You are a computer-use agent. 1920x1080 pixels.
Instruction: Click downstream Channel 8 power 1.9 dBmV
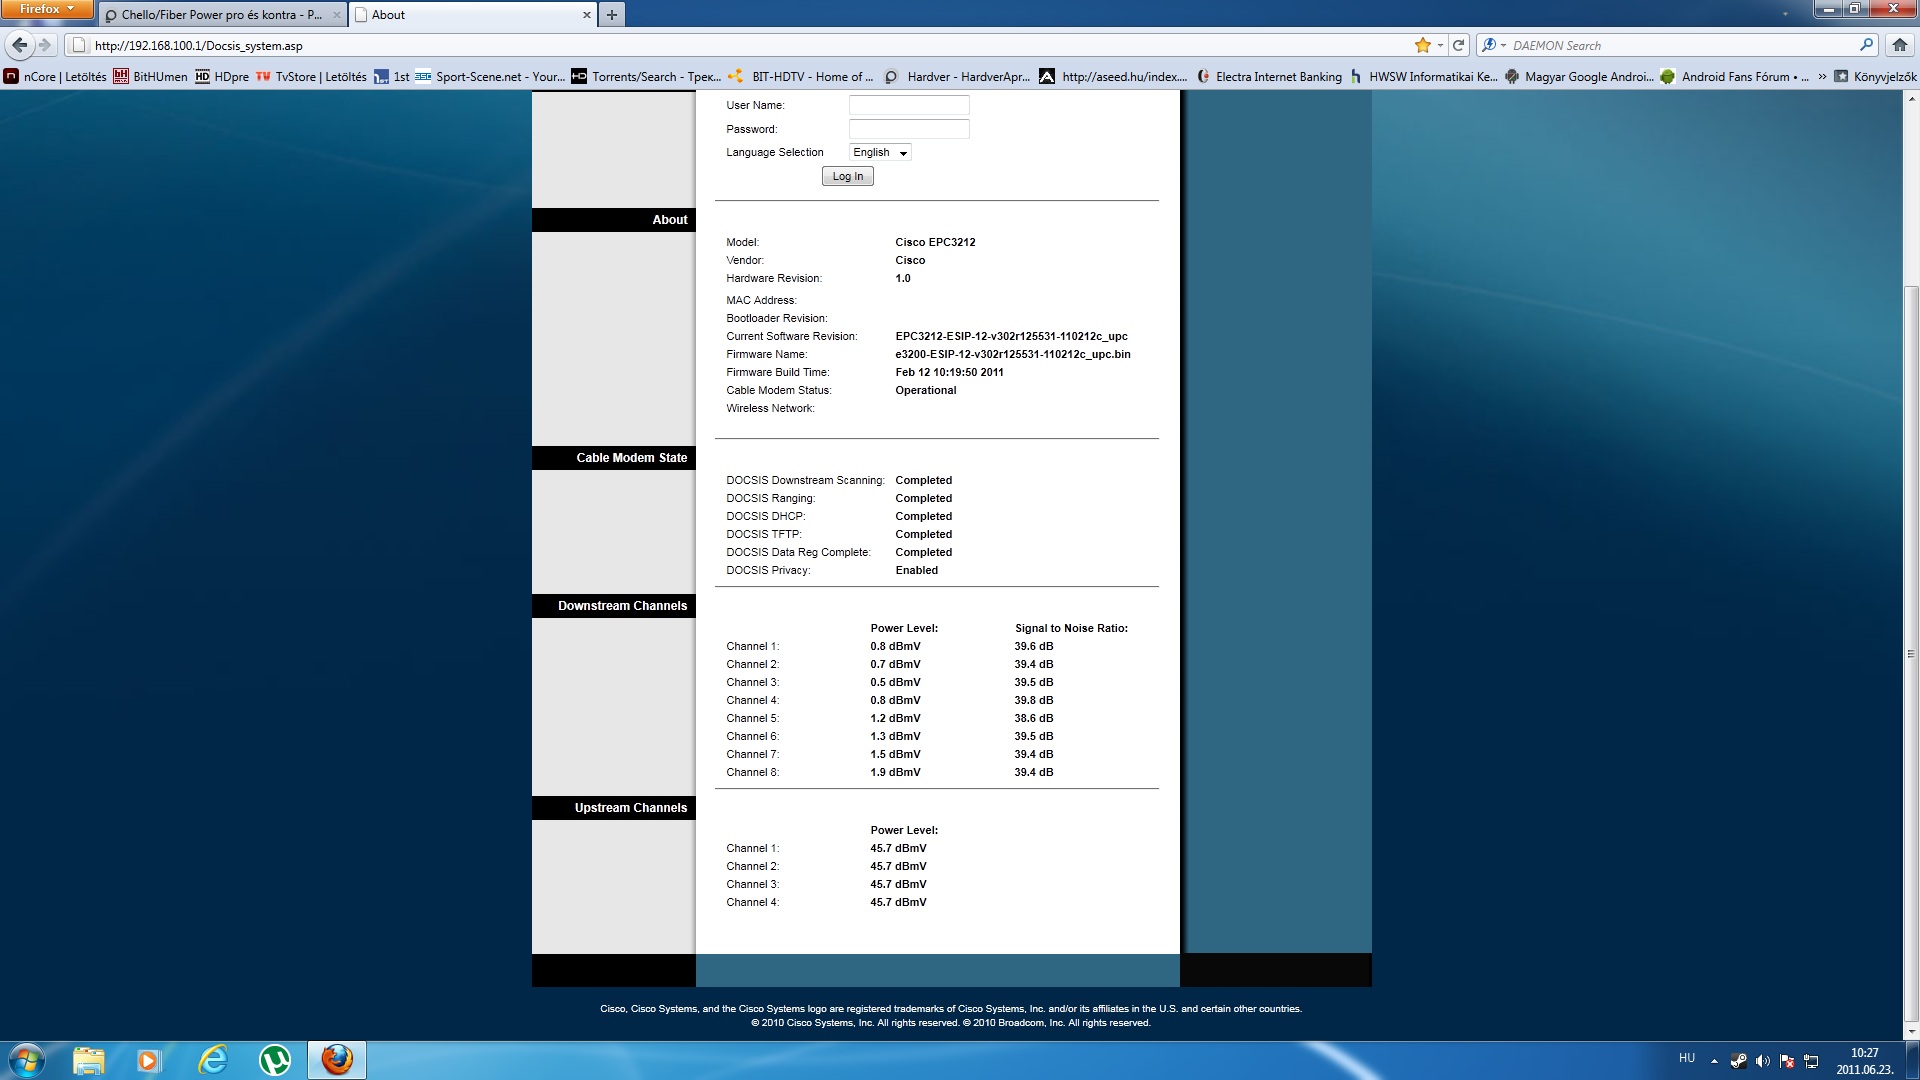895,772
